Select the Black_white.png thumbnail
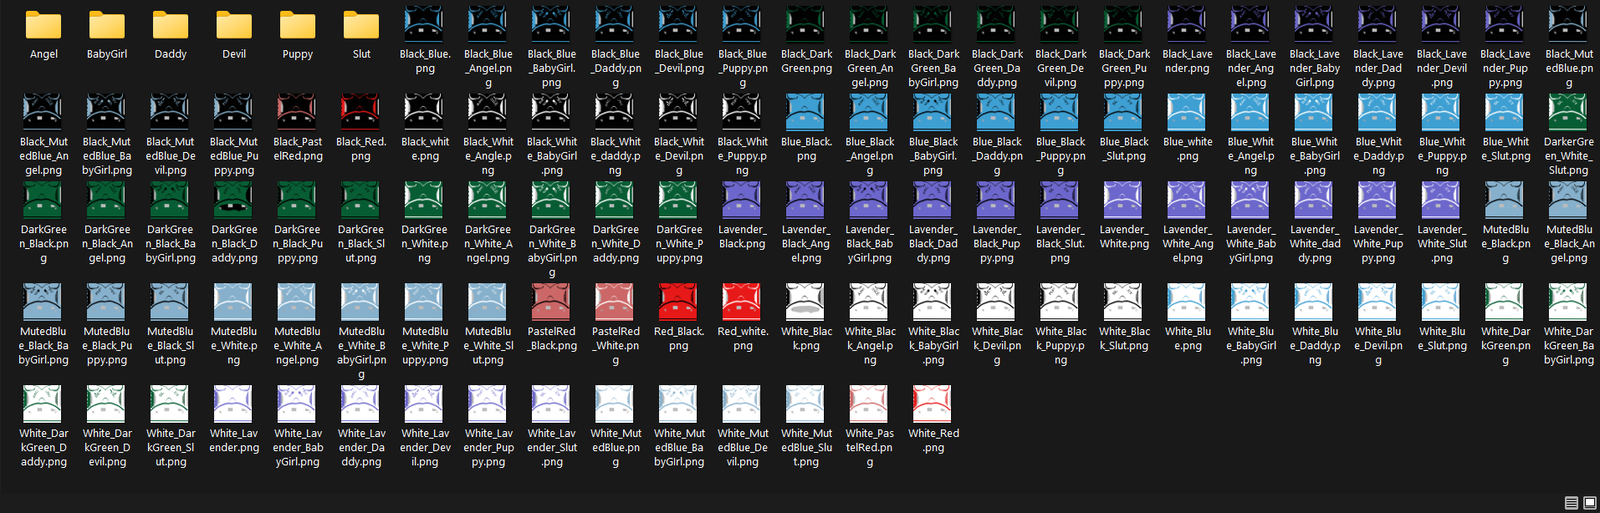This screenshot has height=513, width=1600. (424, 113)
